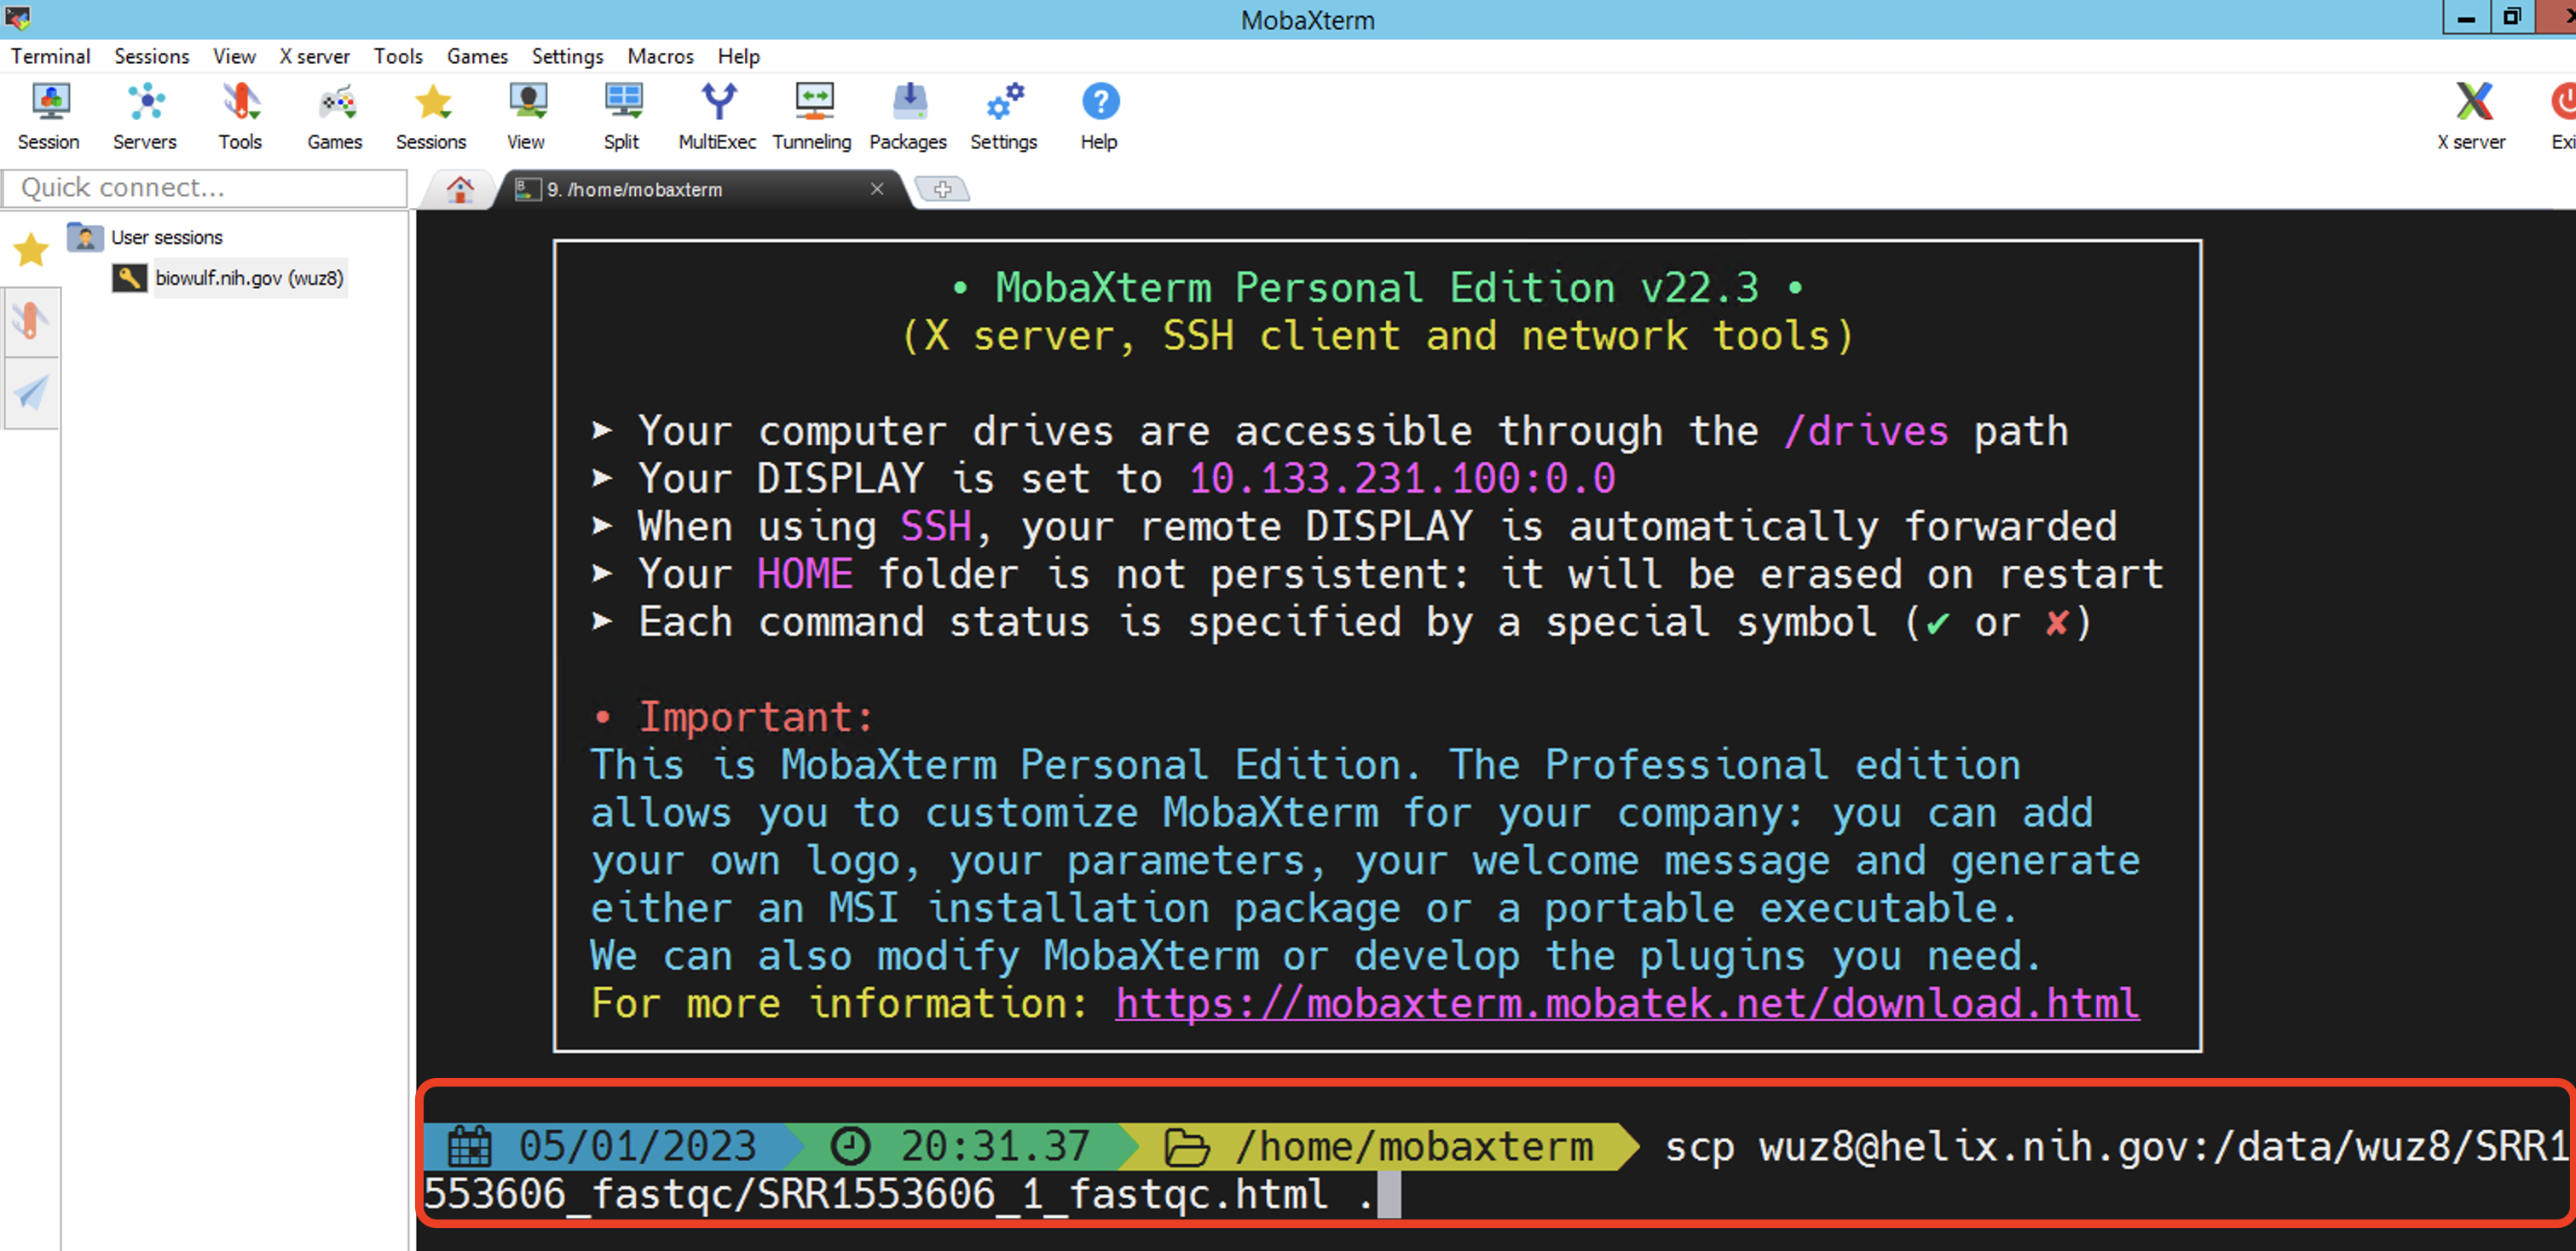Click the mobaxterm download.html link

click(1627, 1003)
